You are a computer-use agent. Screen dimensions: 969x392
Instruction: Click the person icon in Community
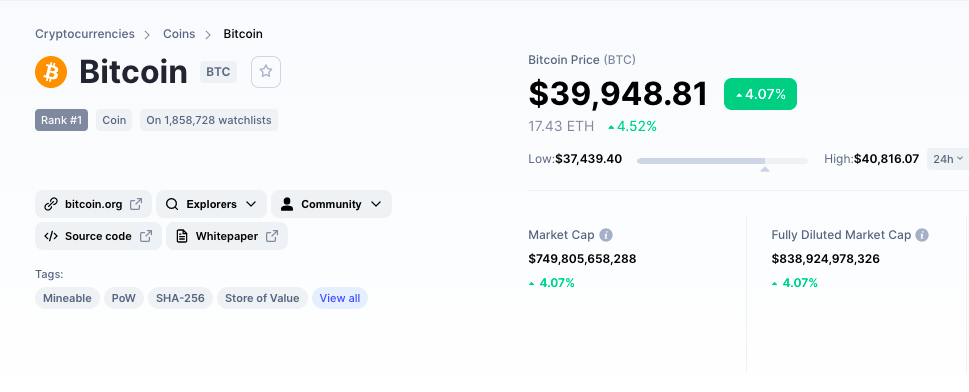(287, 204)
